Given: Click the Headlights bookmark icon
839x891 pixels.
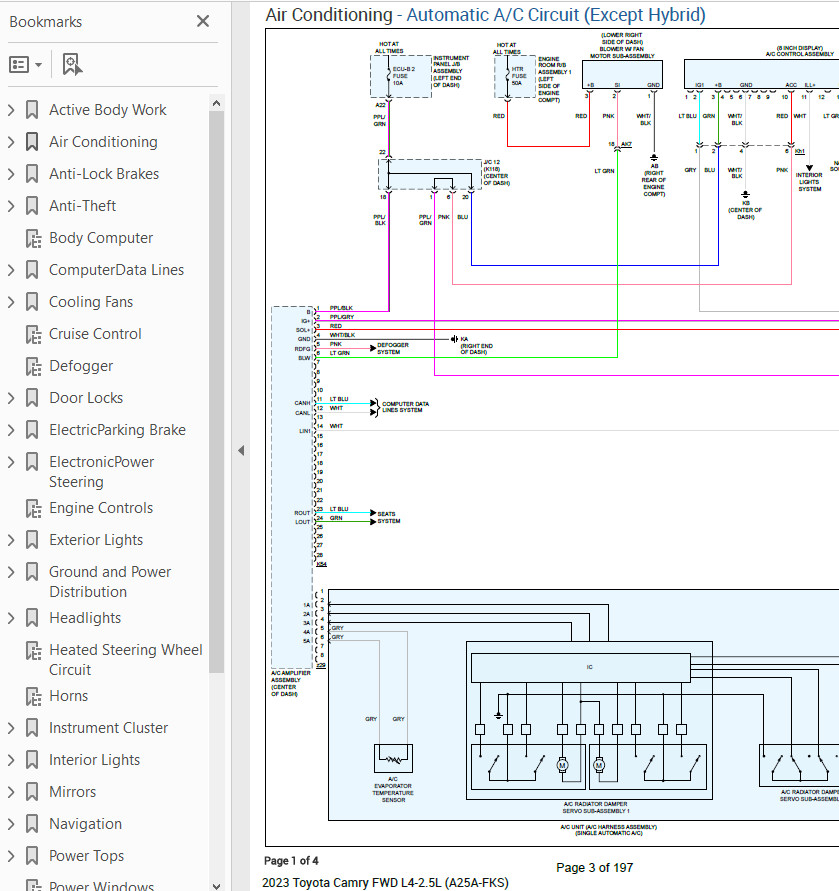Looking at the screenshot, I should (x=32, y=618).
